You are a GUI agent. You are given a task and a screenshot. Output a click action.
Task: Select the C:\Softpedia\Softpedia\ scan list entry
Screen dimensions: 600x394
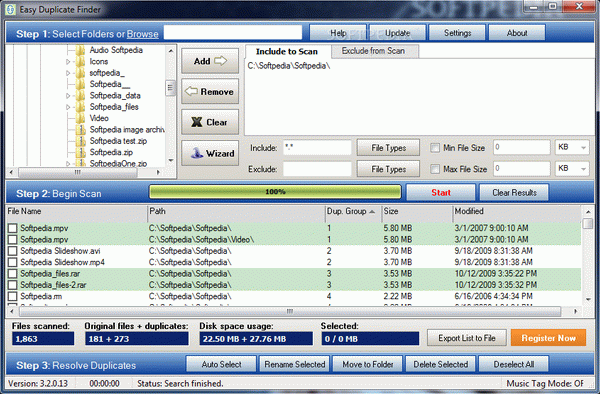(289, 66)
